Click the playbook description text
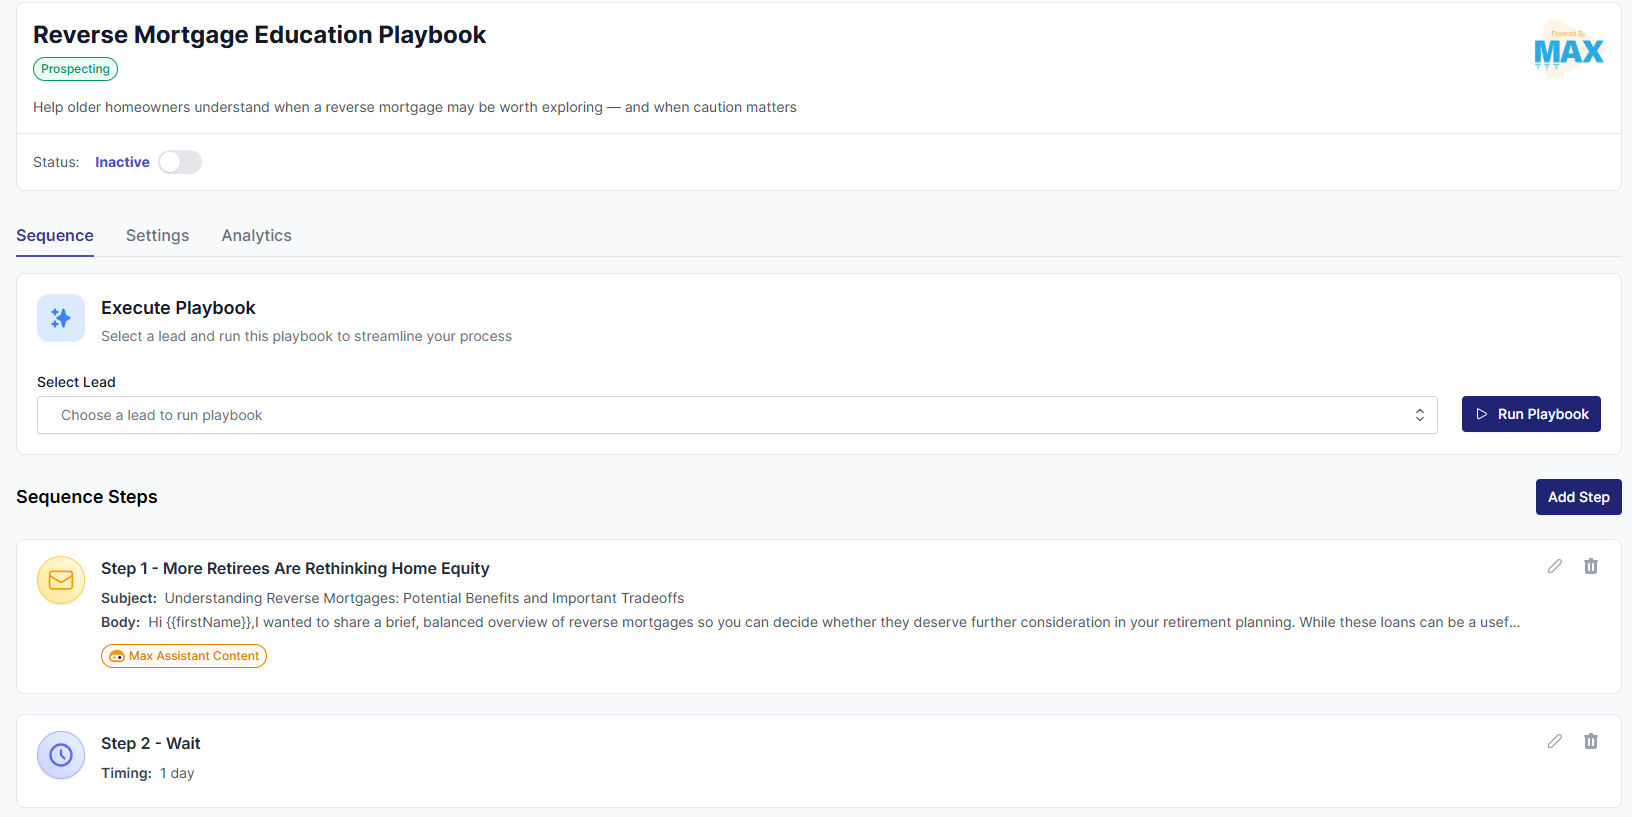 (415, 107)
